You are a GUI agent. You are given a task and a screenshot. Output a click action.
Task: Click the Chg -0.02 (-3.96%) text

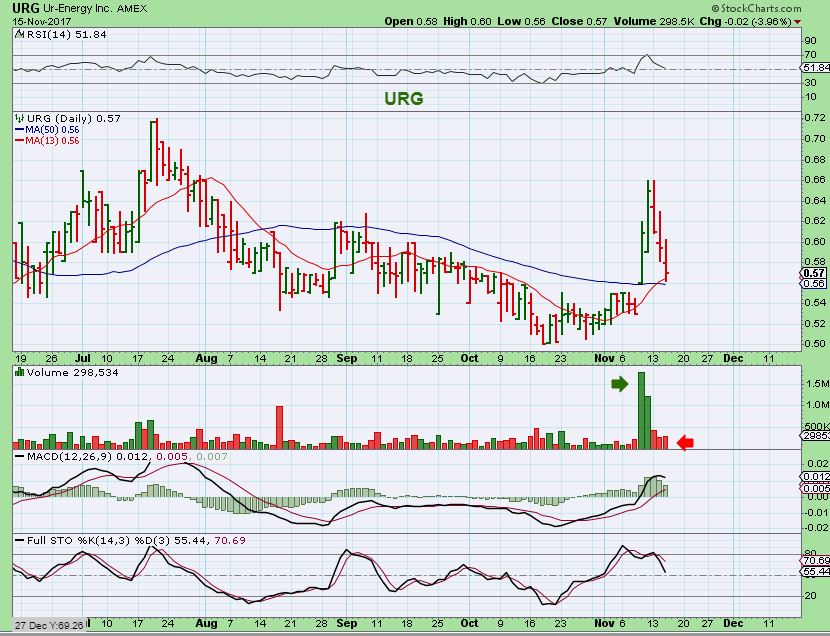pyautogui.click(x=745, y=21)
